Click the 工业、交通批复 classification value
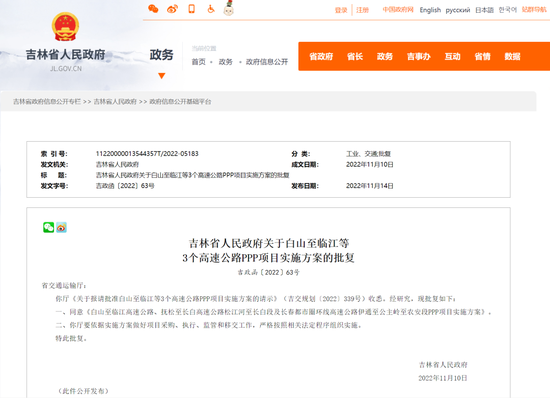 click(369, 154)
